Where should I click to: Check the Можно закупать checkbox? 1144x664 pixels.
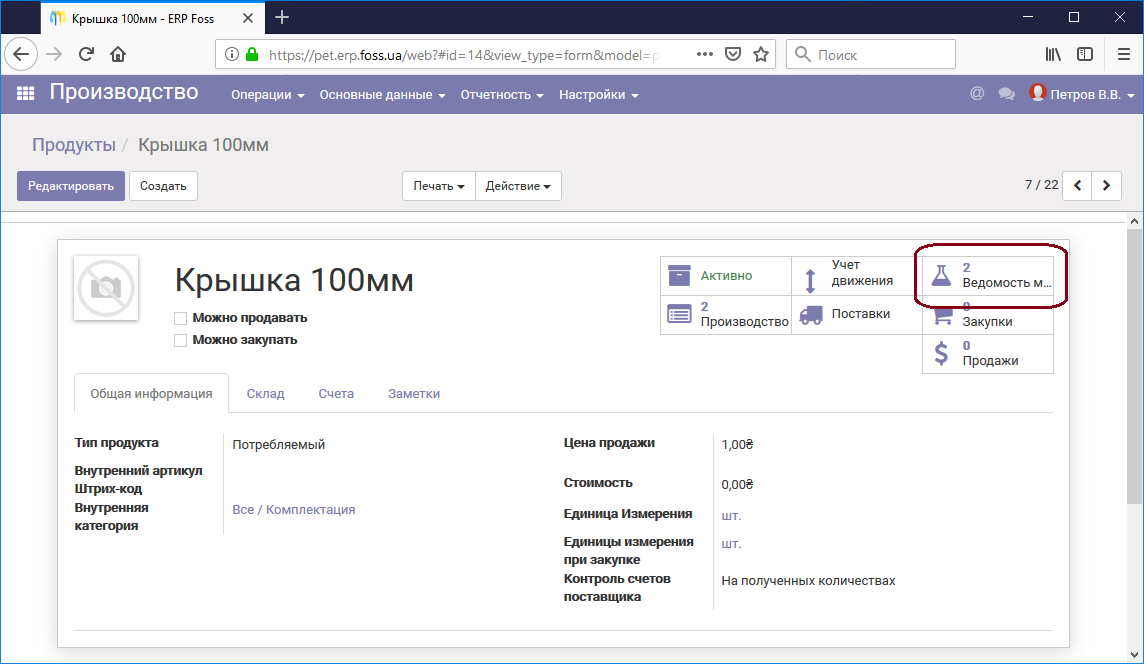click(x=180, y=340)
